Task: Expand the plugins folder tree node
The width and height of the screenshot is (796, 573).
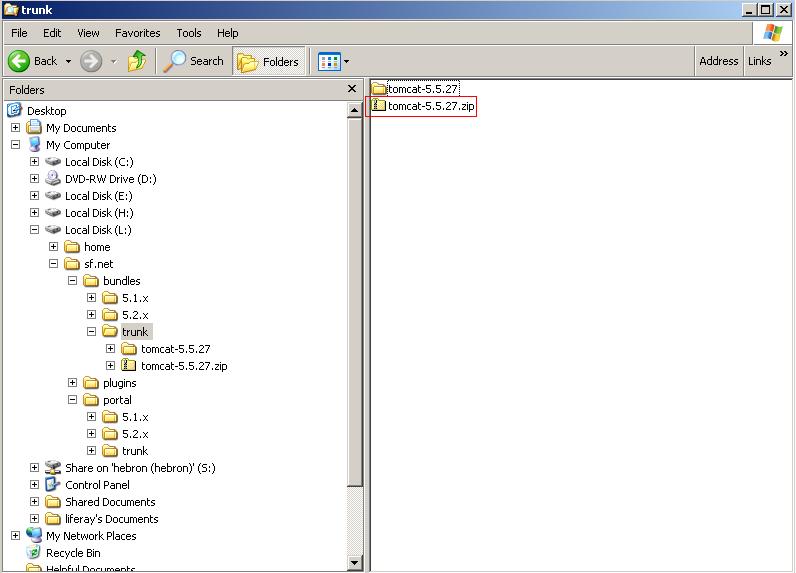Action: (x=73, y=383)
